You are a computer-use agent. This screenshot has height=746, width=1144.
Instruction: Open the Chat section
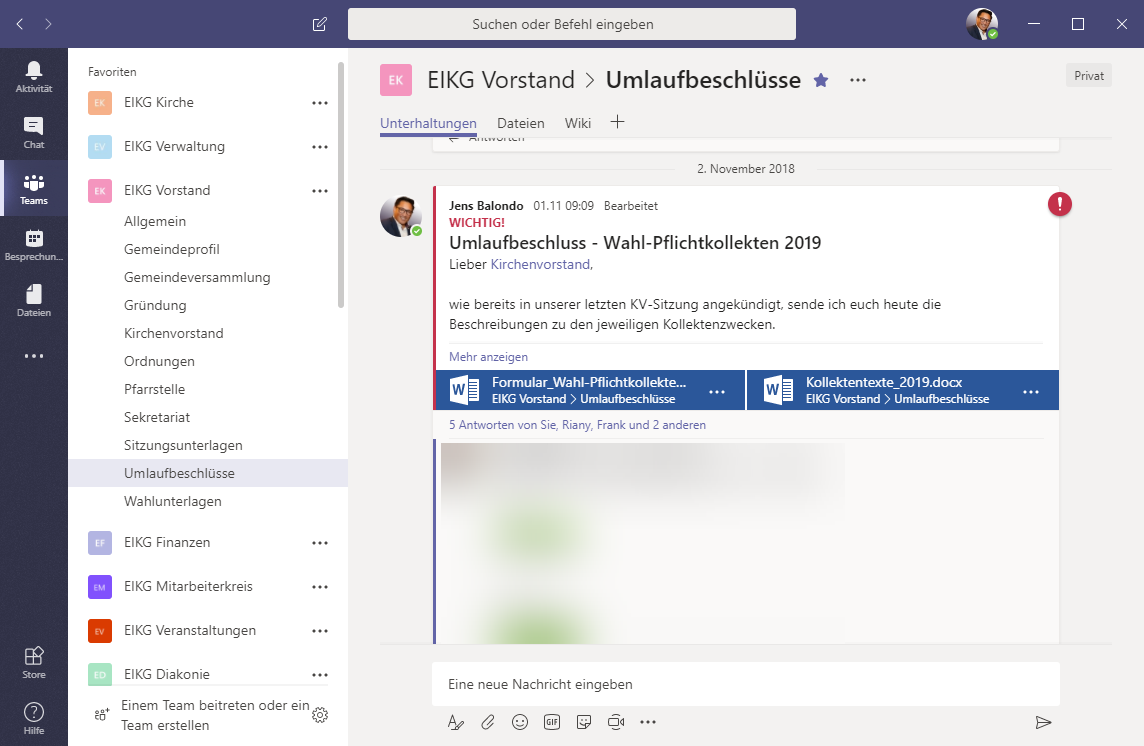click(x=34, y=133)
